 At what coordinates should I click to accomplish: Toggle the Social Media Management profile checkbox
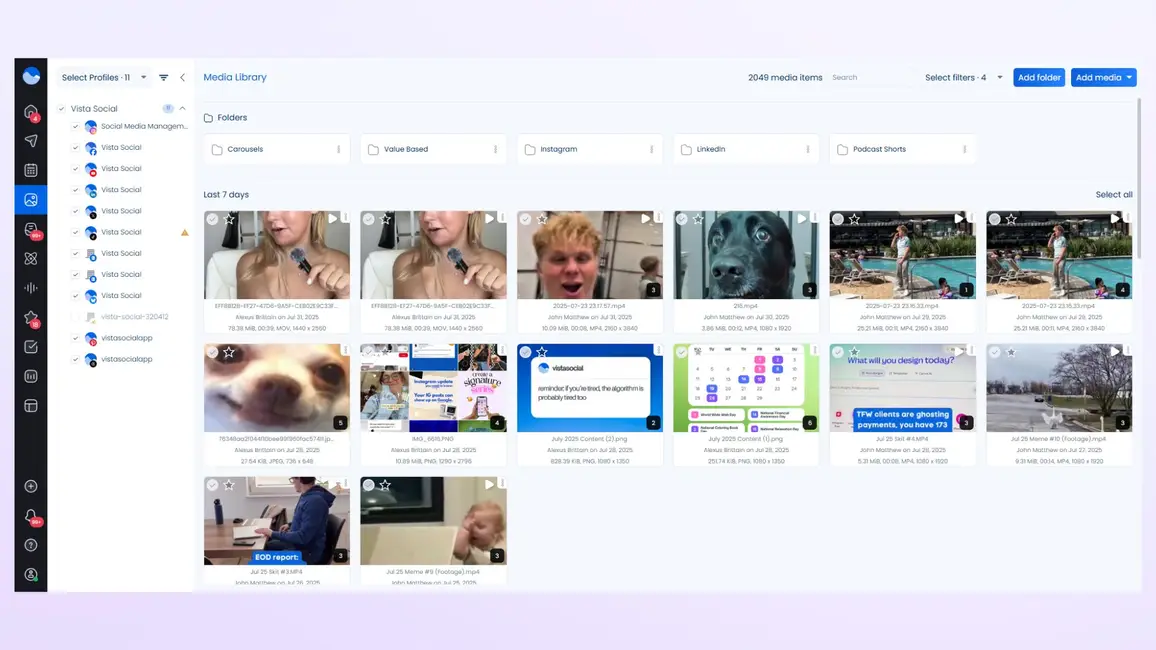coord(75,127)
